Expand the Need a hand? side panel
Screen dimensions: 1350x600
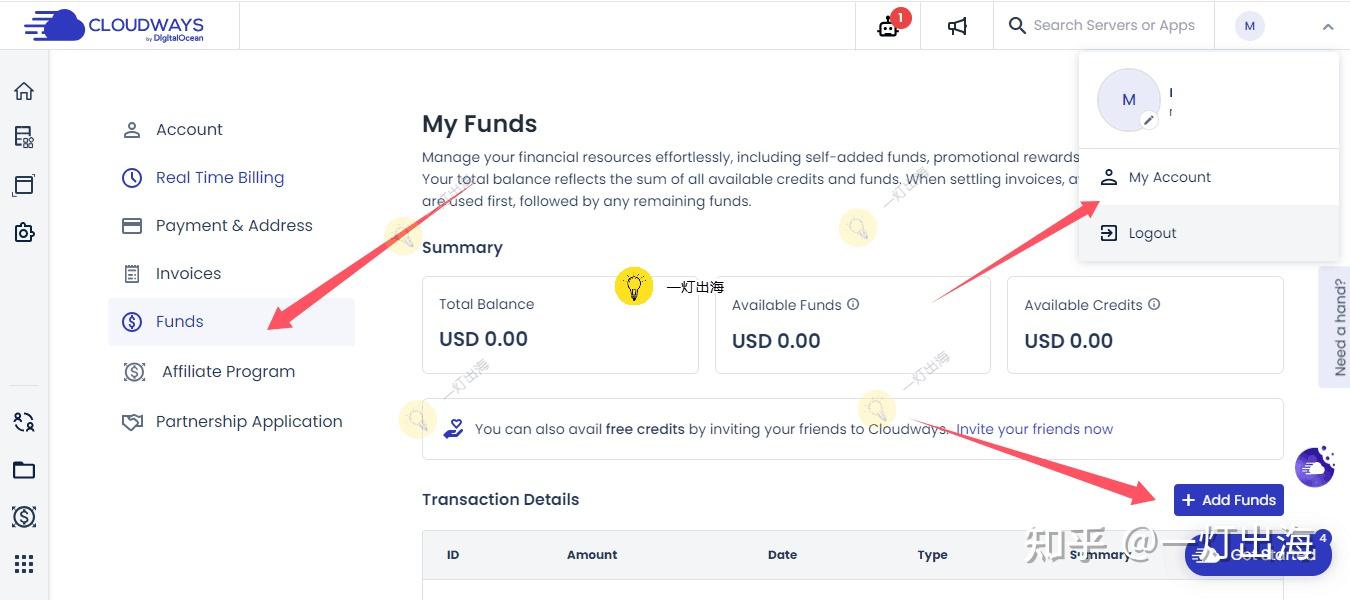point(1339,327)
